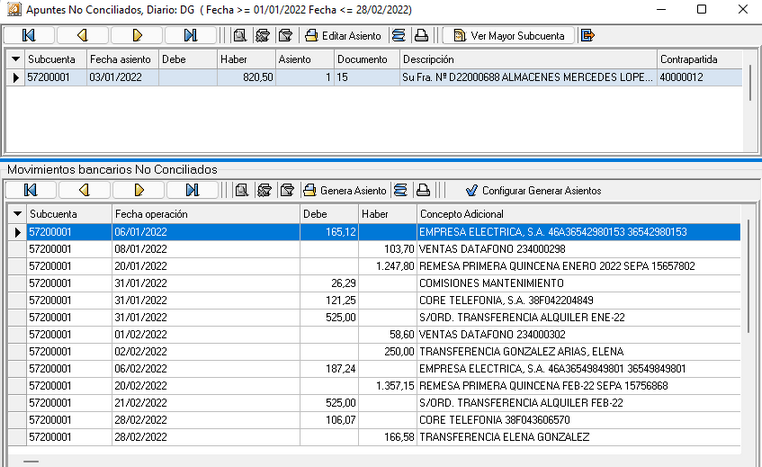762x467 pixels.
Task: Go to last record in Apuntes toolbar
Action: click(x=190, y=35)
